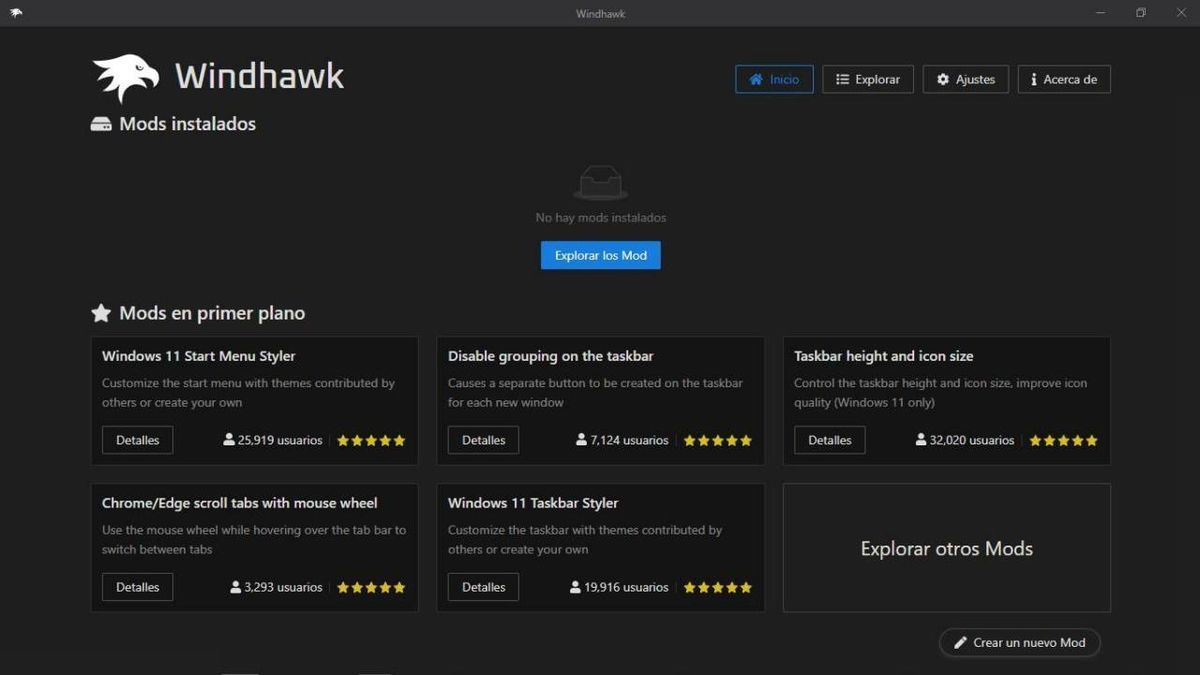Click the users icon next to 32,020 usuarios

point(920,440)
